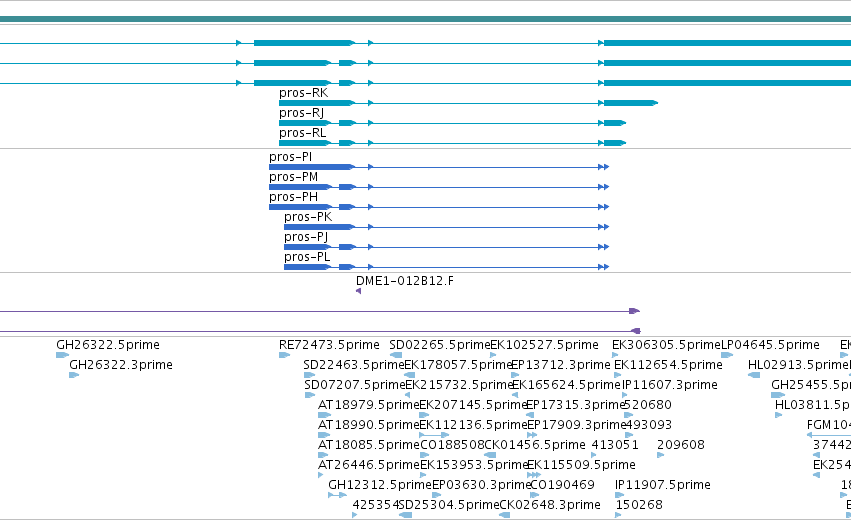Select the CO188508 EST label
851x520 pixels.
pos(452,445)
